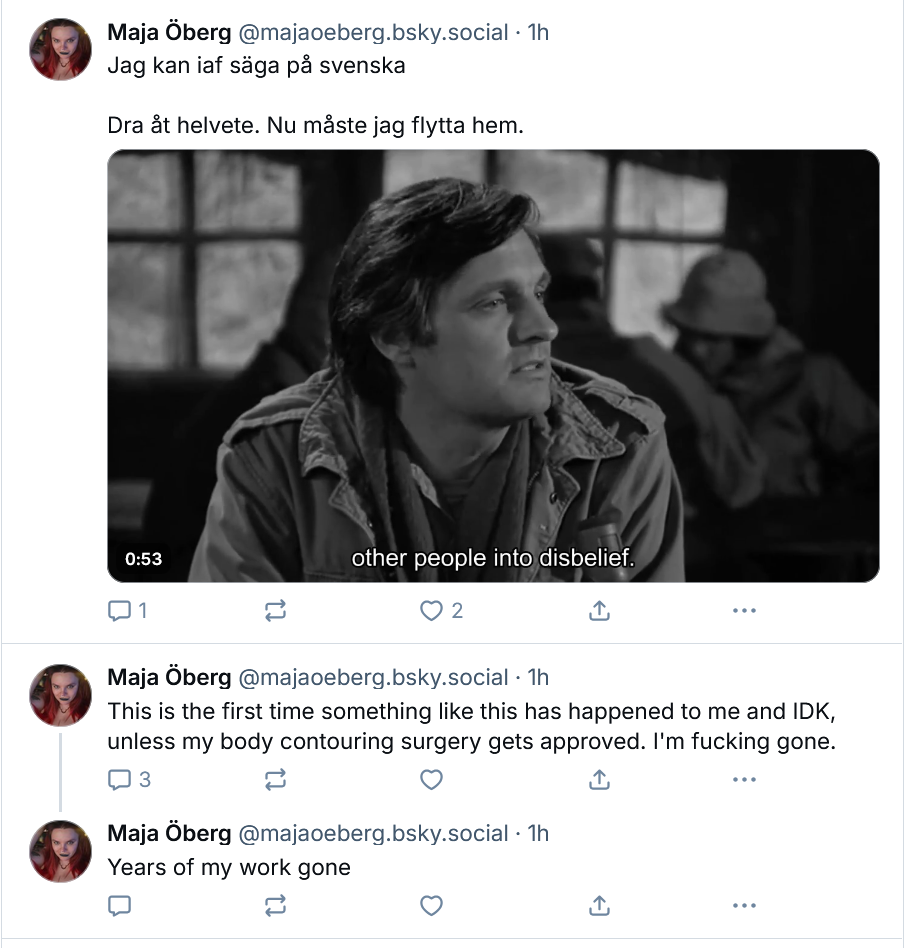
Task: Reply to "Years of my work gone" post
Action: click(x=119, y=906)
